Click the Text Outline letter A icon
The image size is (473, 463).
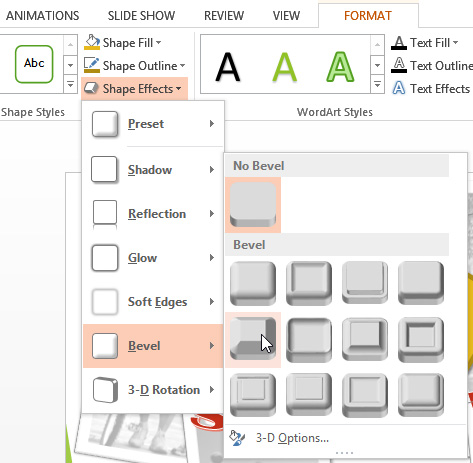399,65
